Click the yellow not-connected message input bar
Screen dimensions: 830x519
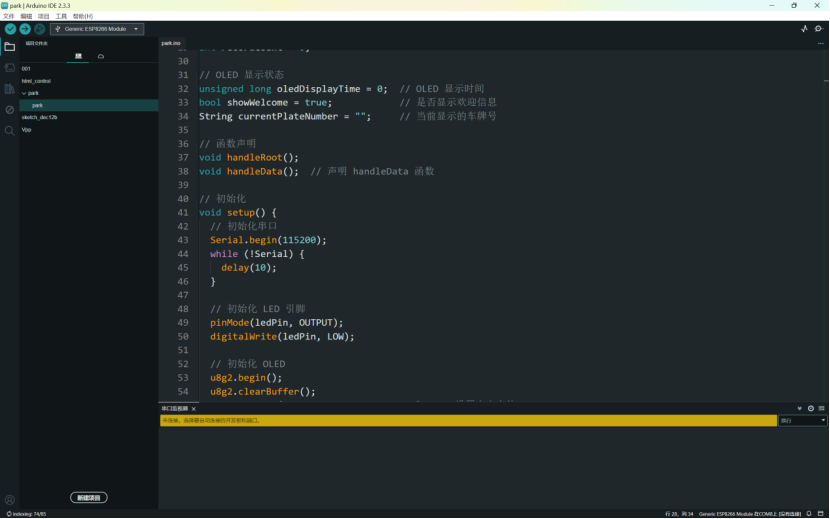pyautogui.click(x=468, y=420)
